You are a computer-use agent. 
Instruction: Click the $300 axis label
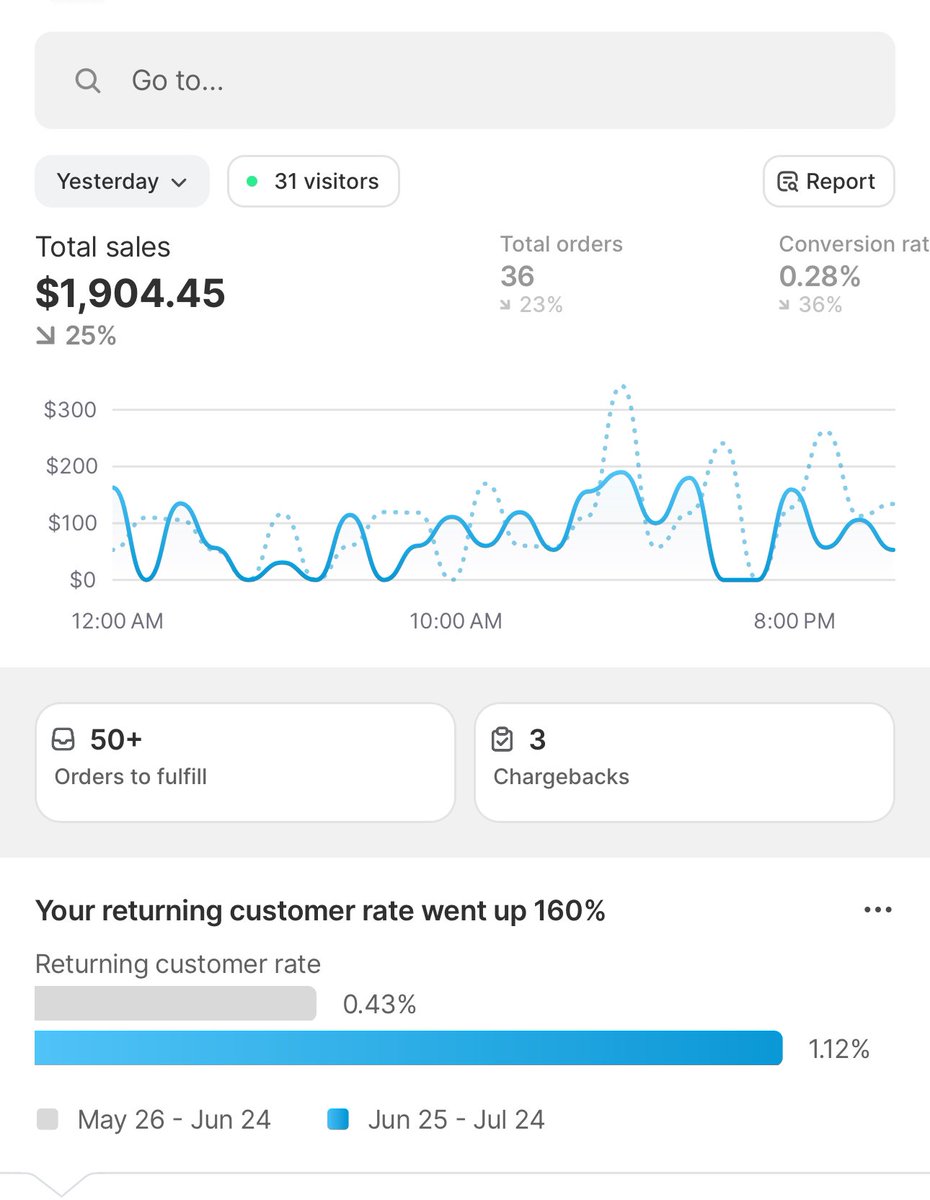pyautogui.click(x=70, y=410)
